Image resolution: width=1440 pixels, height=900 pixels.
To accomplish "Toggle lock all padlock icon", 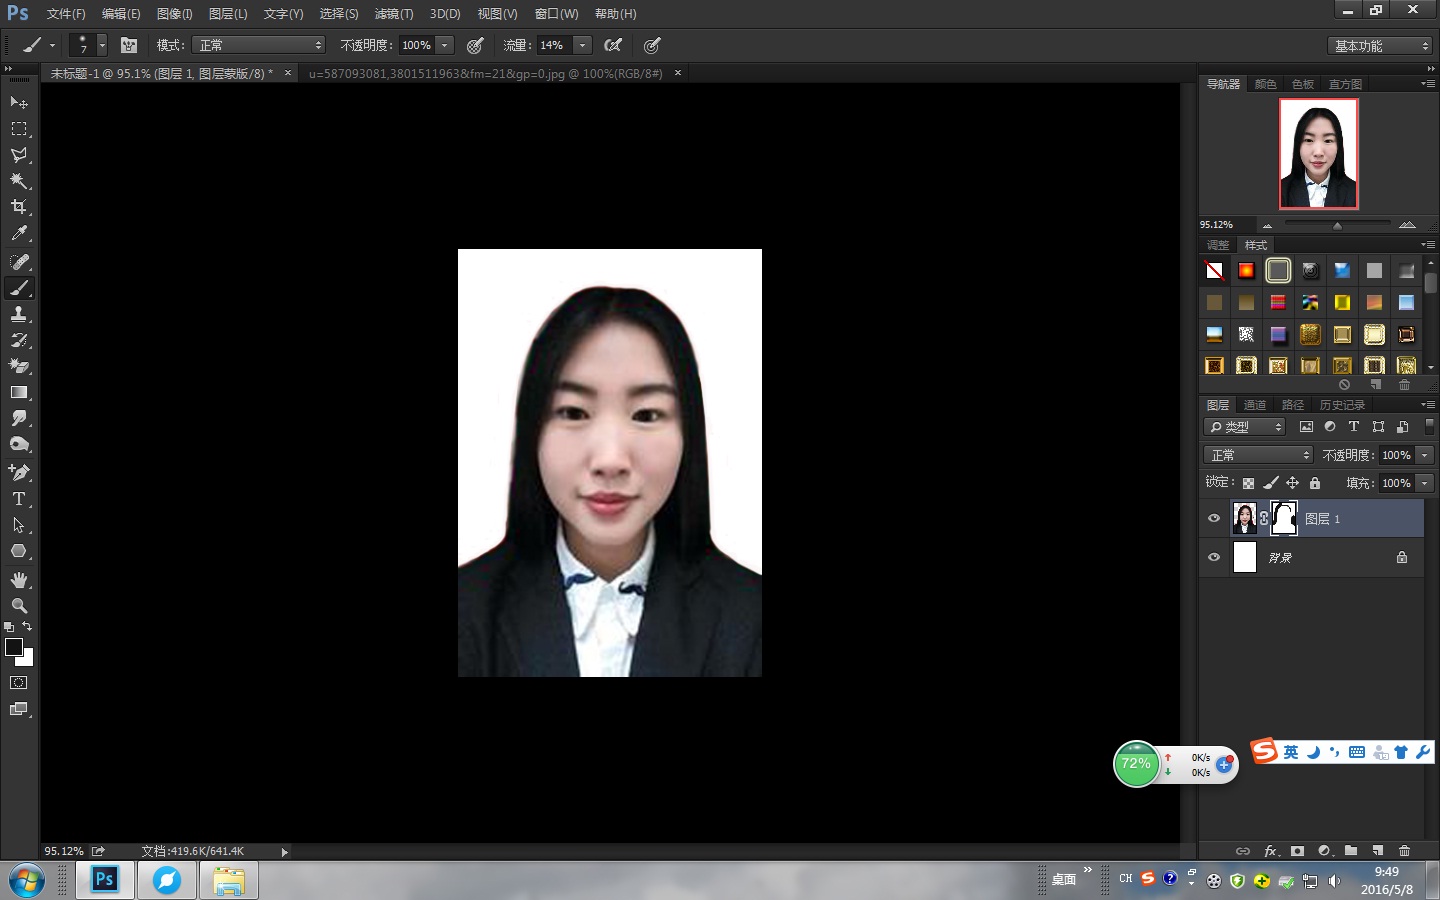I will (x=1315, y=483).
